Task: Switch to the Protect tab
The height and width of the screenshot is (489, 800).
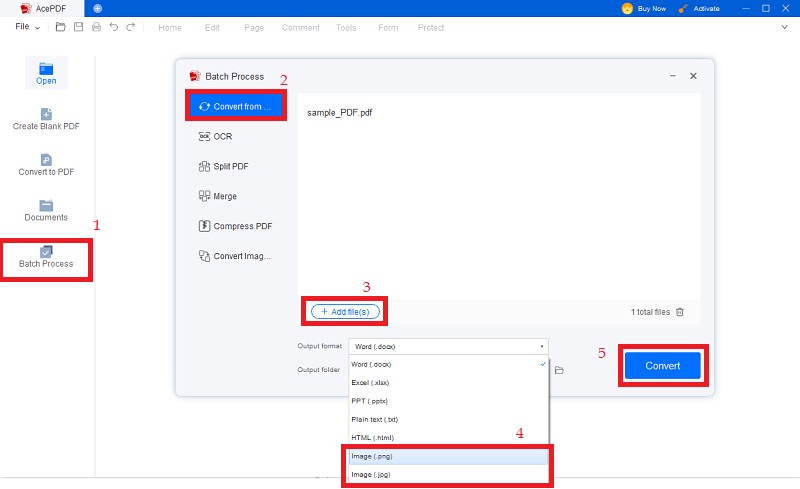Action: (431, 28)
